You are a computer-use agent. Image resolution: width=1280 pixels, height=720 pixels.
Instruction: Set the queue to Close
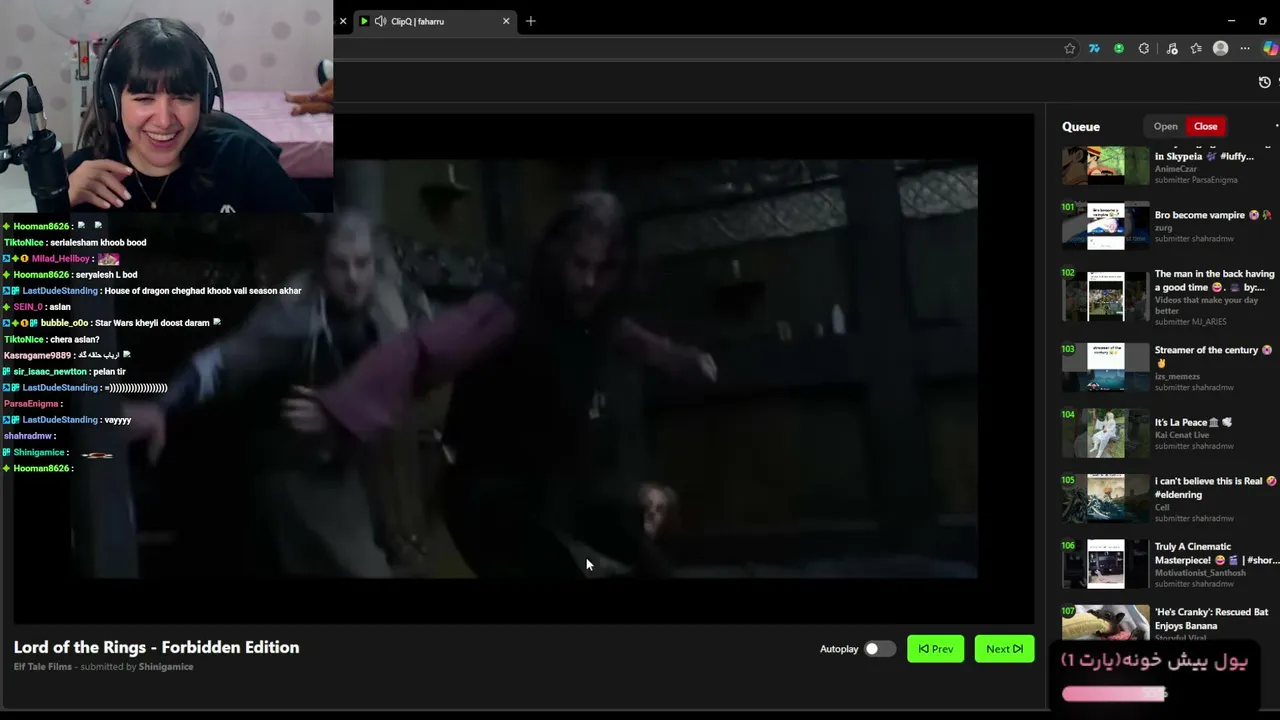coord(1205,126)
